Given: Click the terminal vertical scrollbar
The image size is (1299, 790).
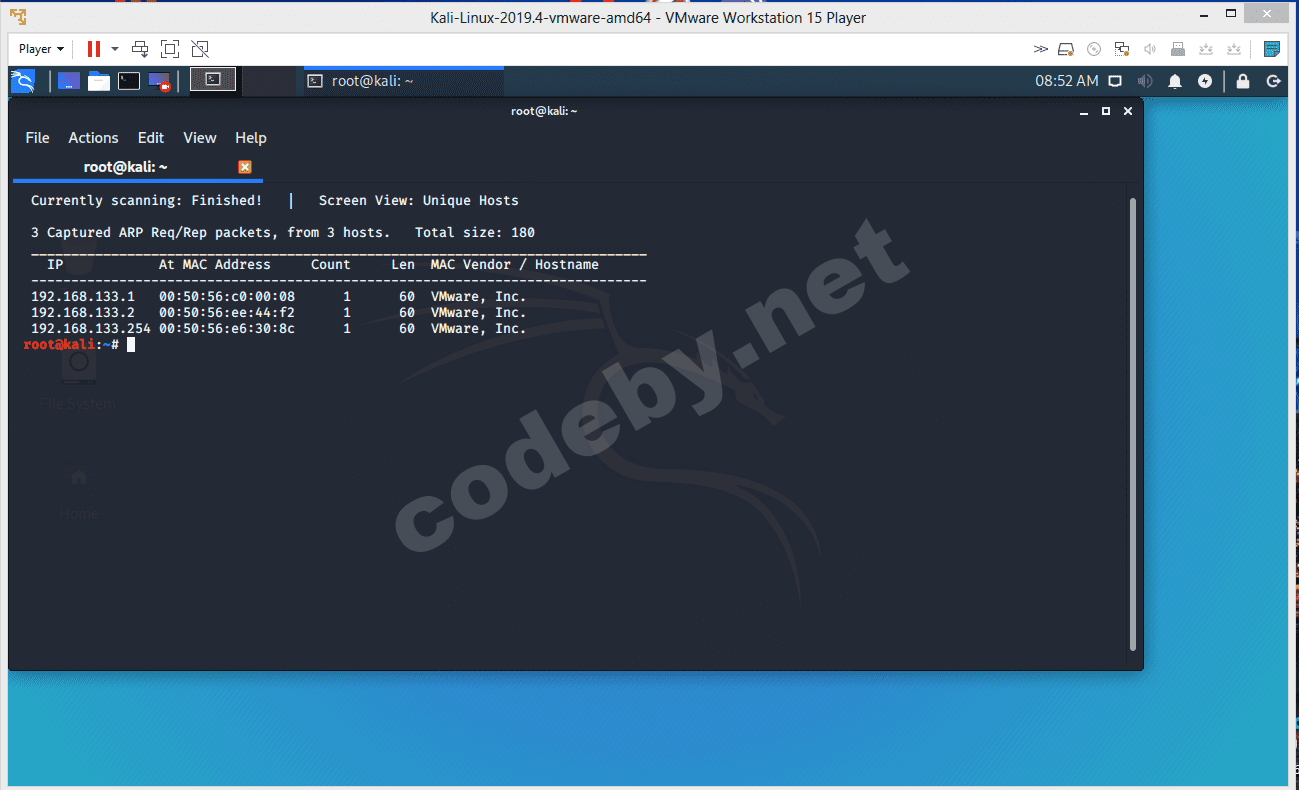Looking at the screenshot, I should tap(1133, 424).
